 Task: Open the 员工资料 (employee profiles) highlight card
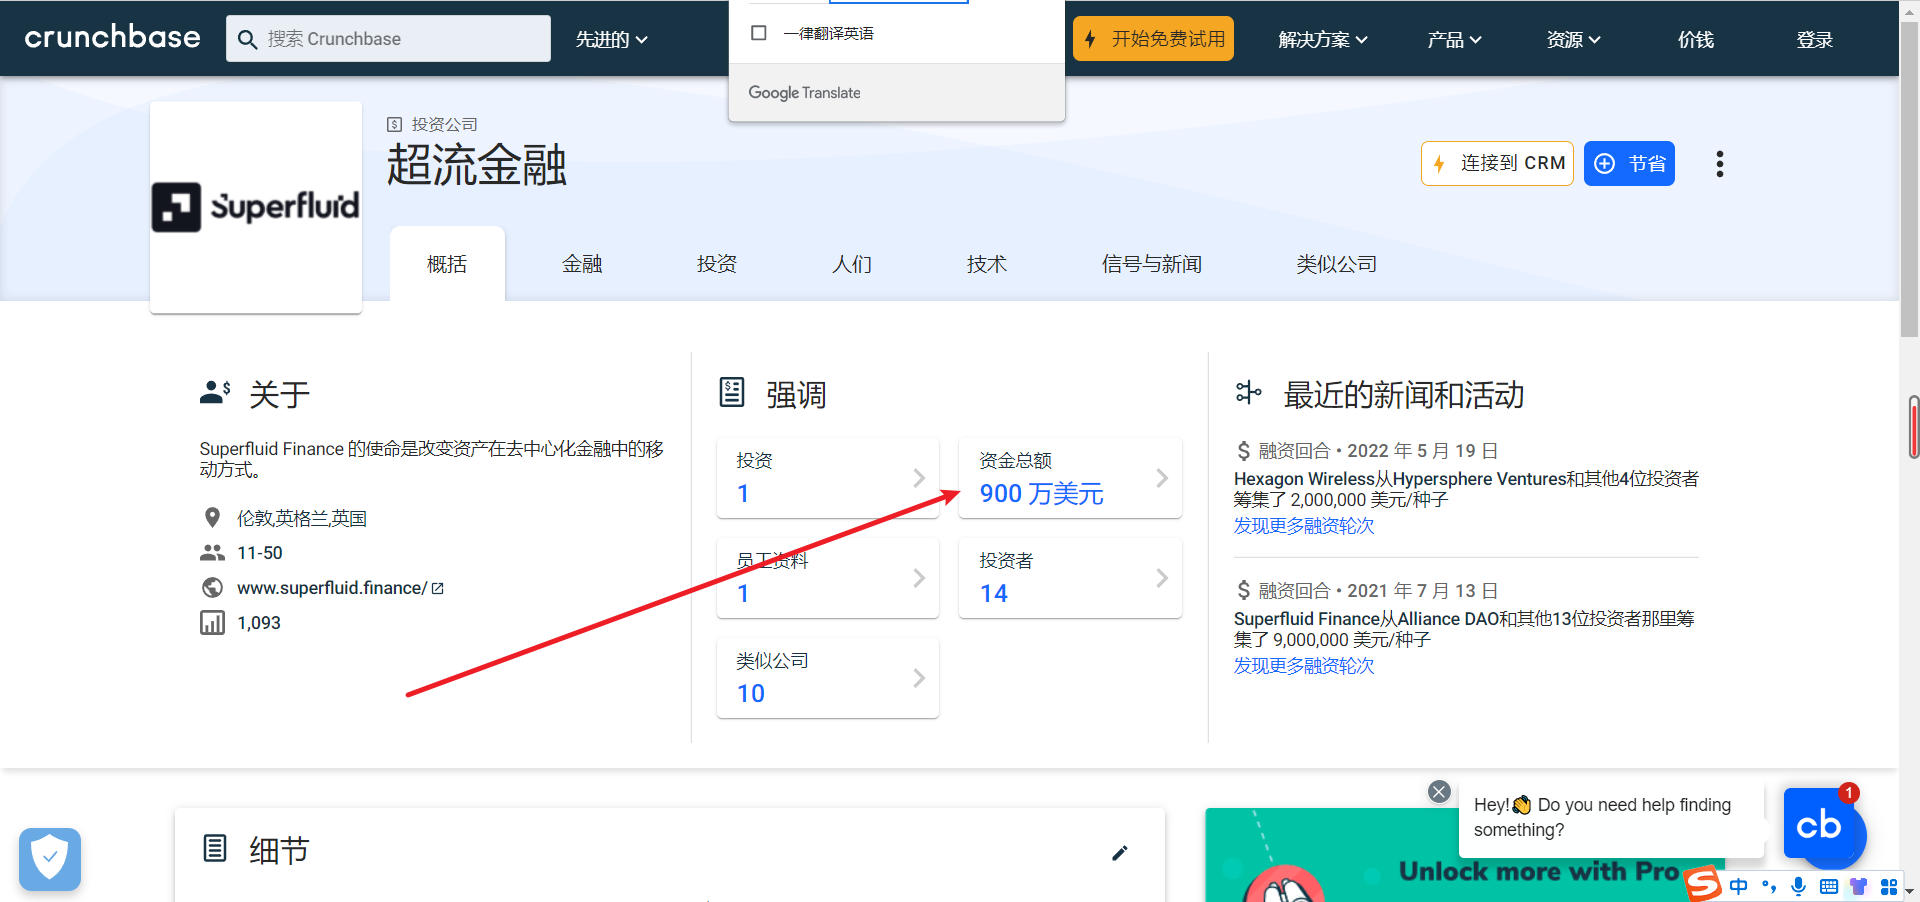[x=828, y=578]
